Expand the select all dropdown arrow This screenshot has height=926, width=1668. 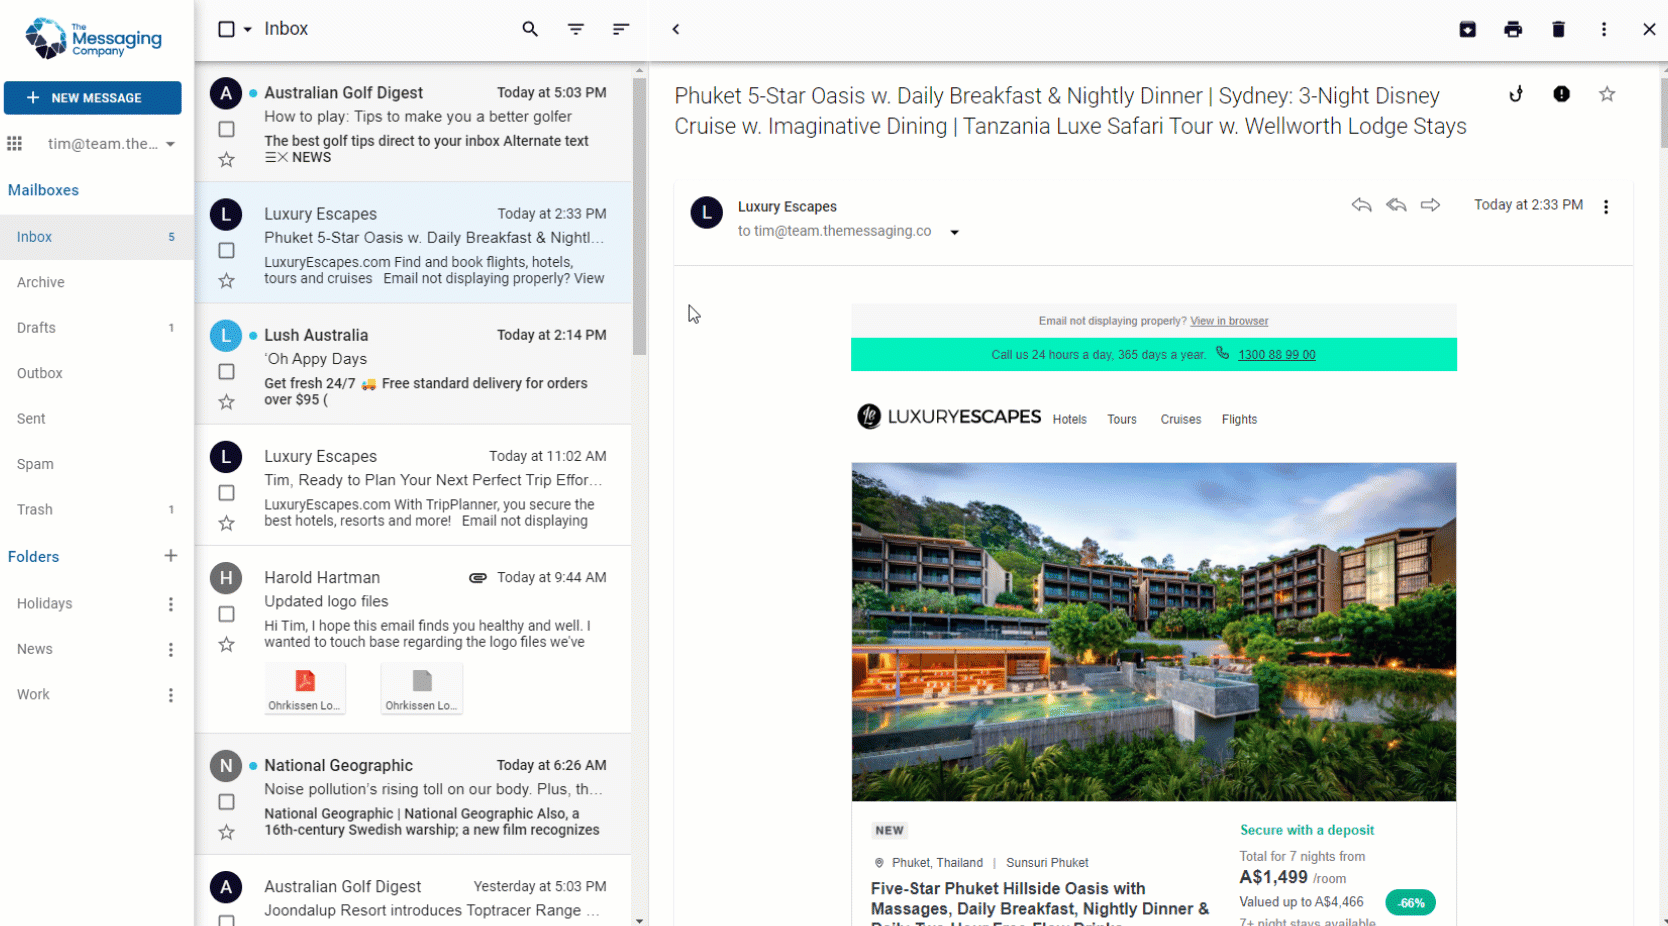pos(248,29)
